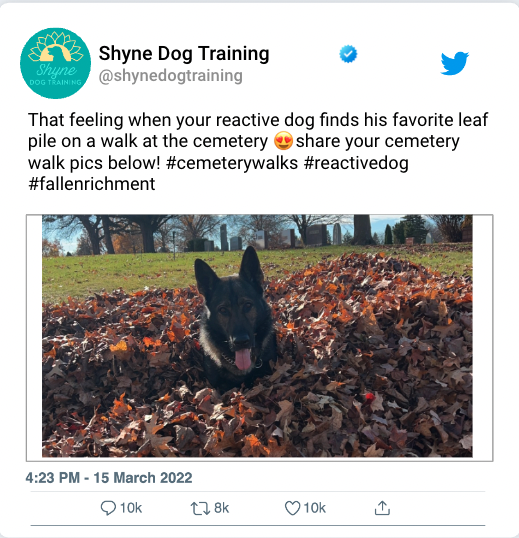Open the dog in leaf pile photo
The width and height of the screenshot is (519, 538).
(257, 336)
